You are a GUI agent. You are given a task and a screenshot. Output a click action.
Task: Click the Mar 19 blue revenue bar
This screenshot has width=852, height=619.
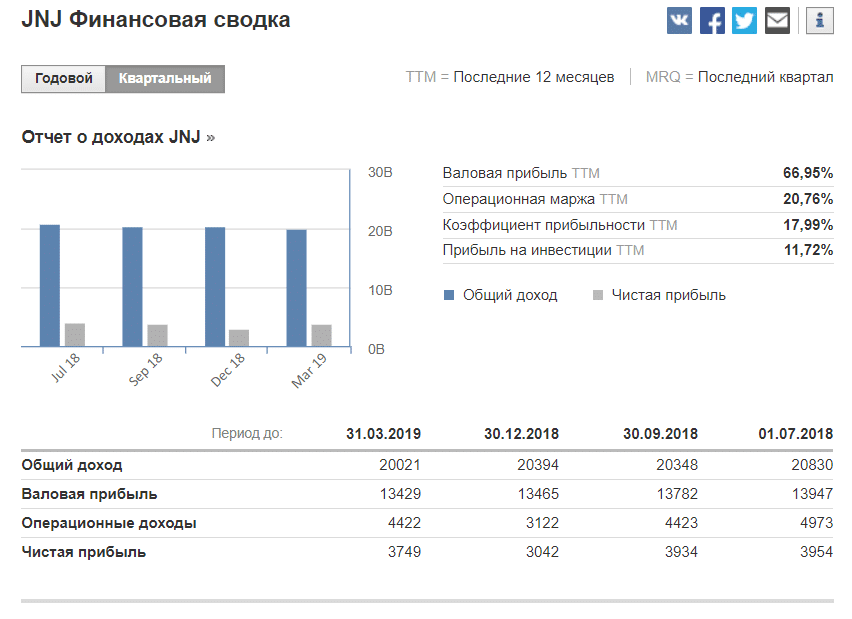click(x=297, y=288)
